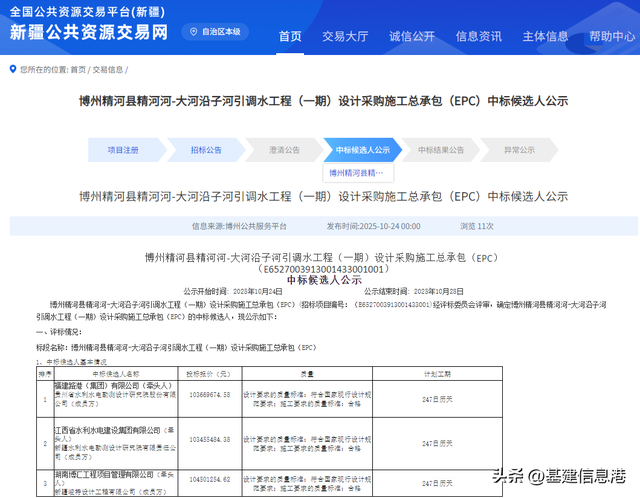Click 新疆公共资源交易网 site logo
This screenshot has width=640, height=498.
89,32
